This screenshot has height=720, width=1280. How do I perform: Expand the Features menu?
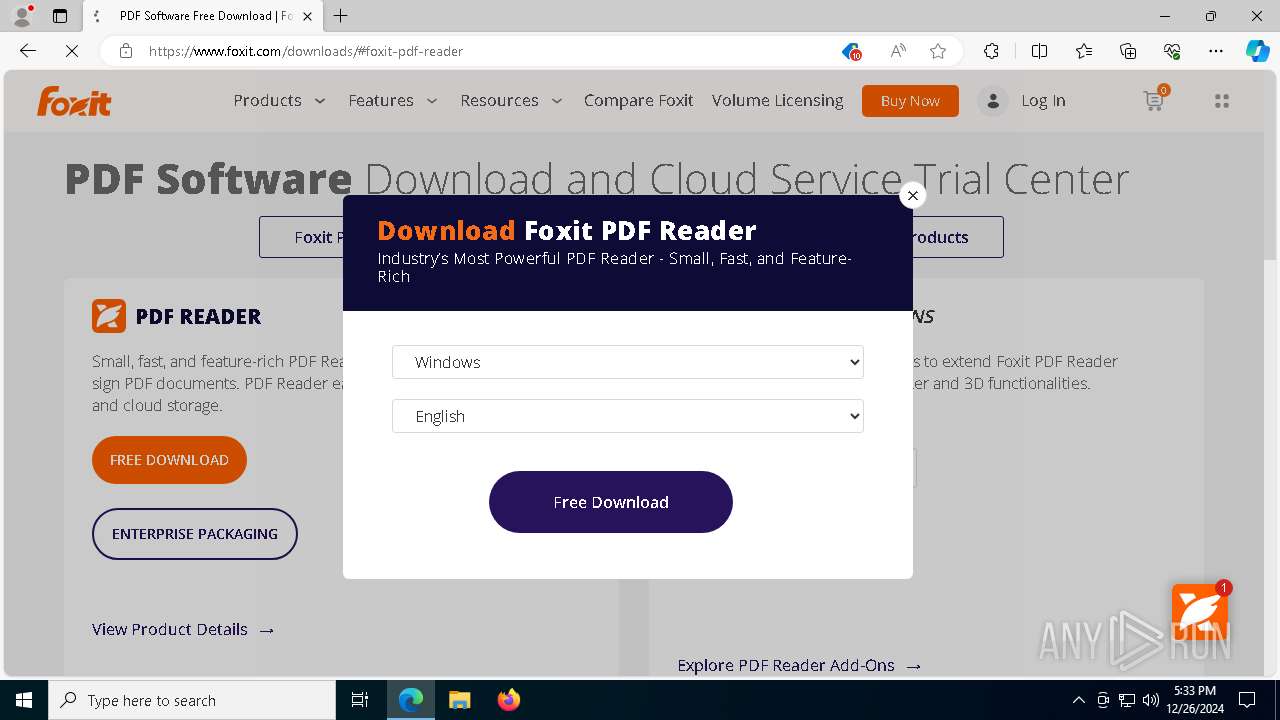393,100
